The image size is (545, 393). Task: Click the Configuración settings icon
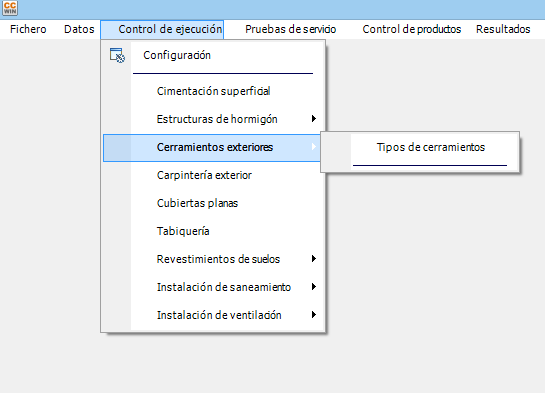coord(117,55)
